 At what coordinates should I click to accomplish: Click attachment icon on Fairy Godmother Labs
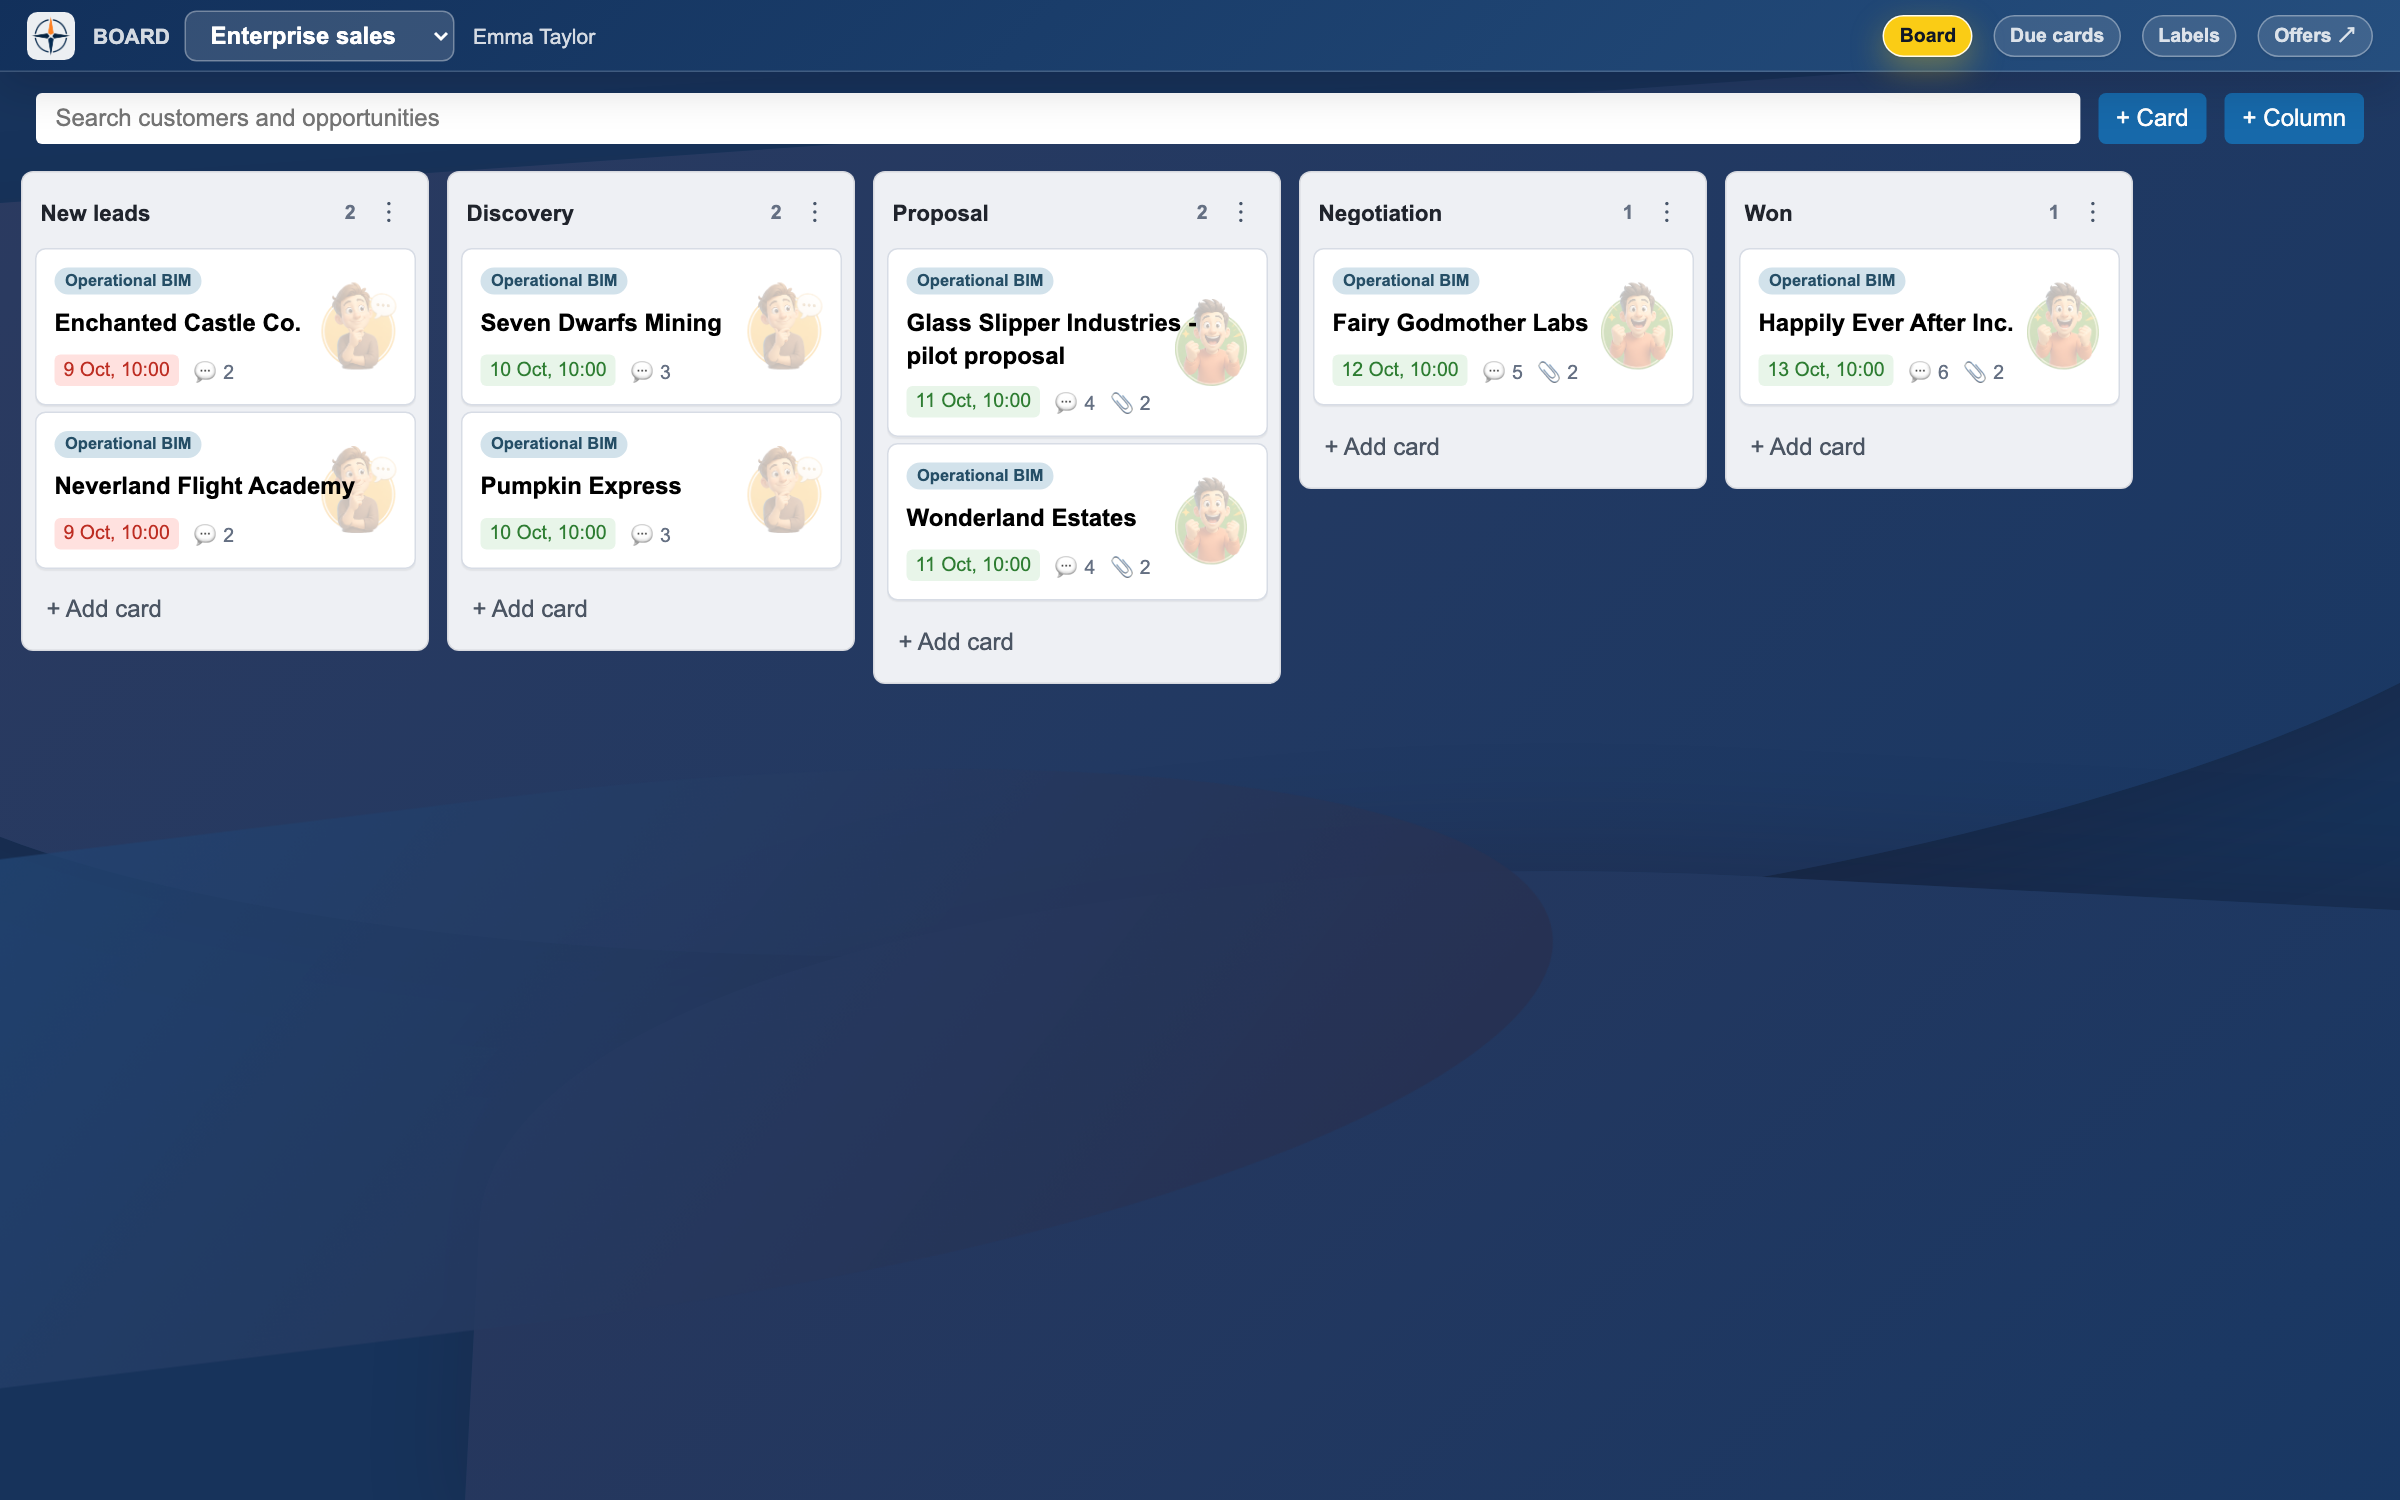(1549, 372)
